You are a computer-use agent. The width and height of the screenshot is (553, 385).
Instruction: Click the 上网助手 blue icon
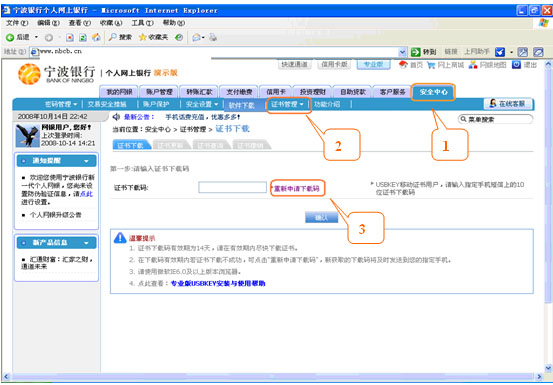point(500,52)
